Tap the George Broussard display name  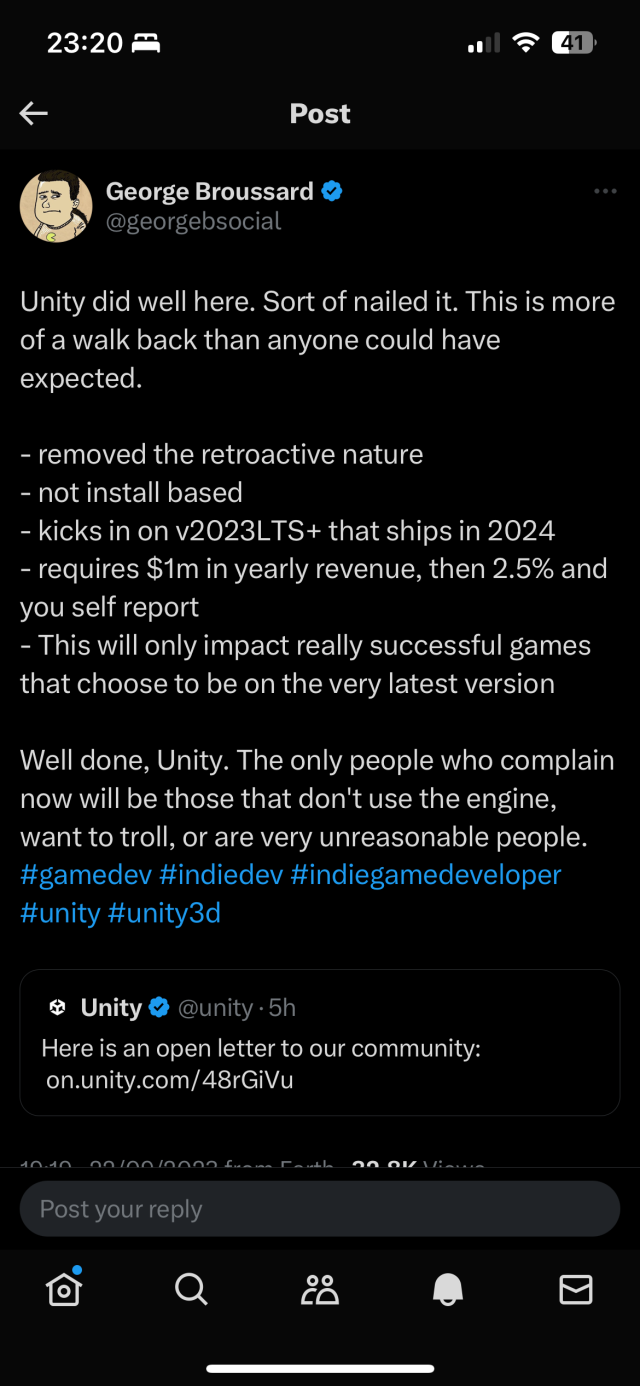point(210,191)
